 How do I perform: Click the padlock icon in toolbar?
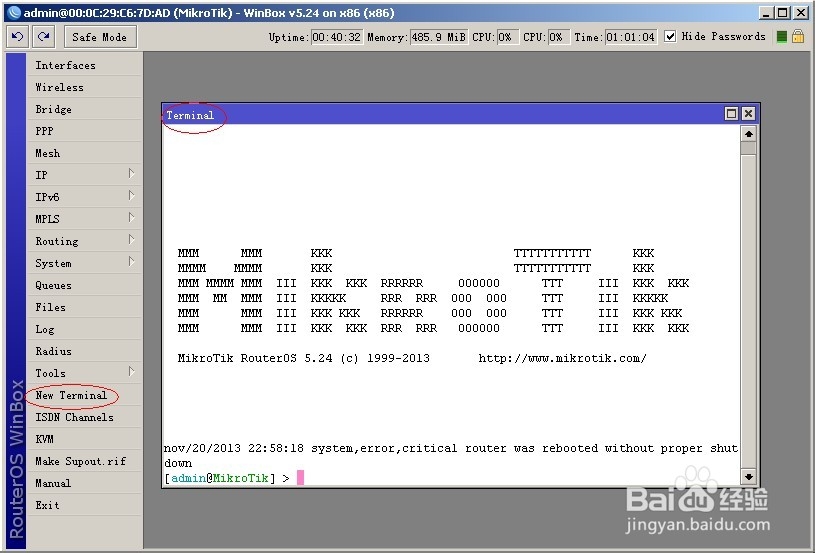pos(798,36)
